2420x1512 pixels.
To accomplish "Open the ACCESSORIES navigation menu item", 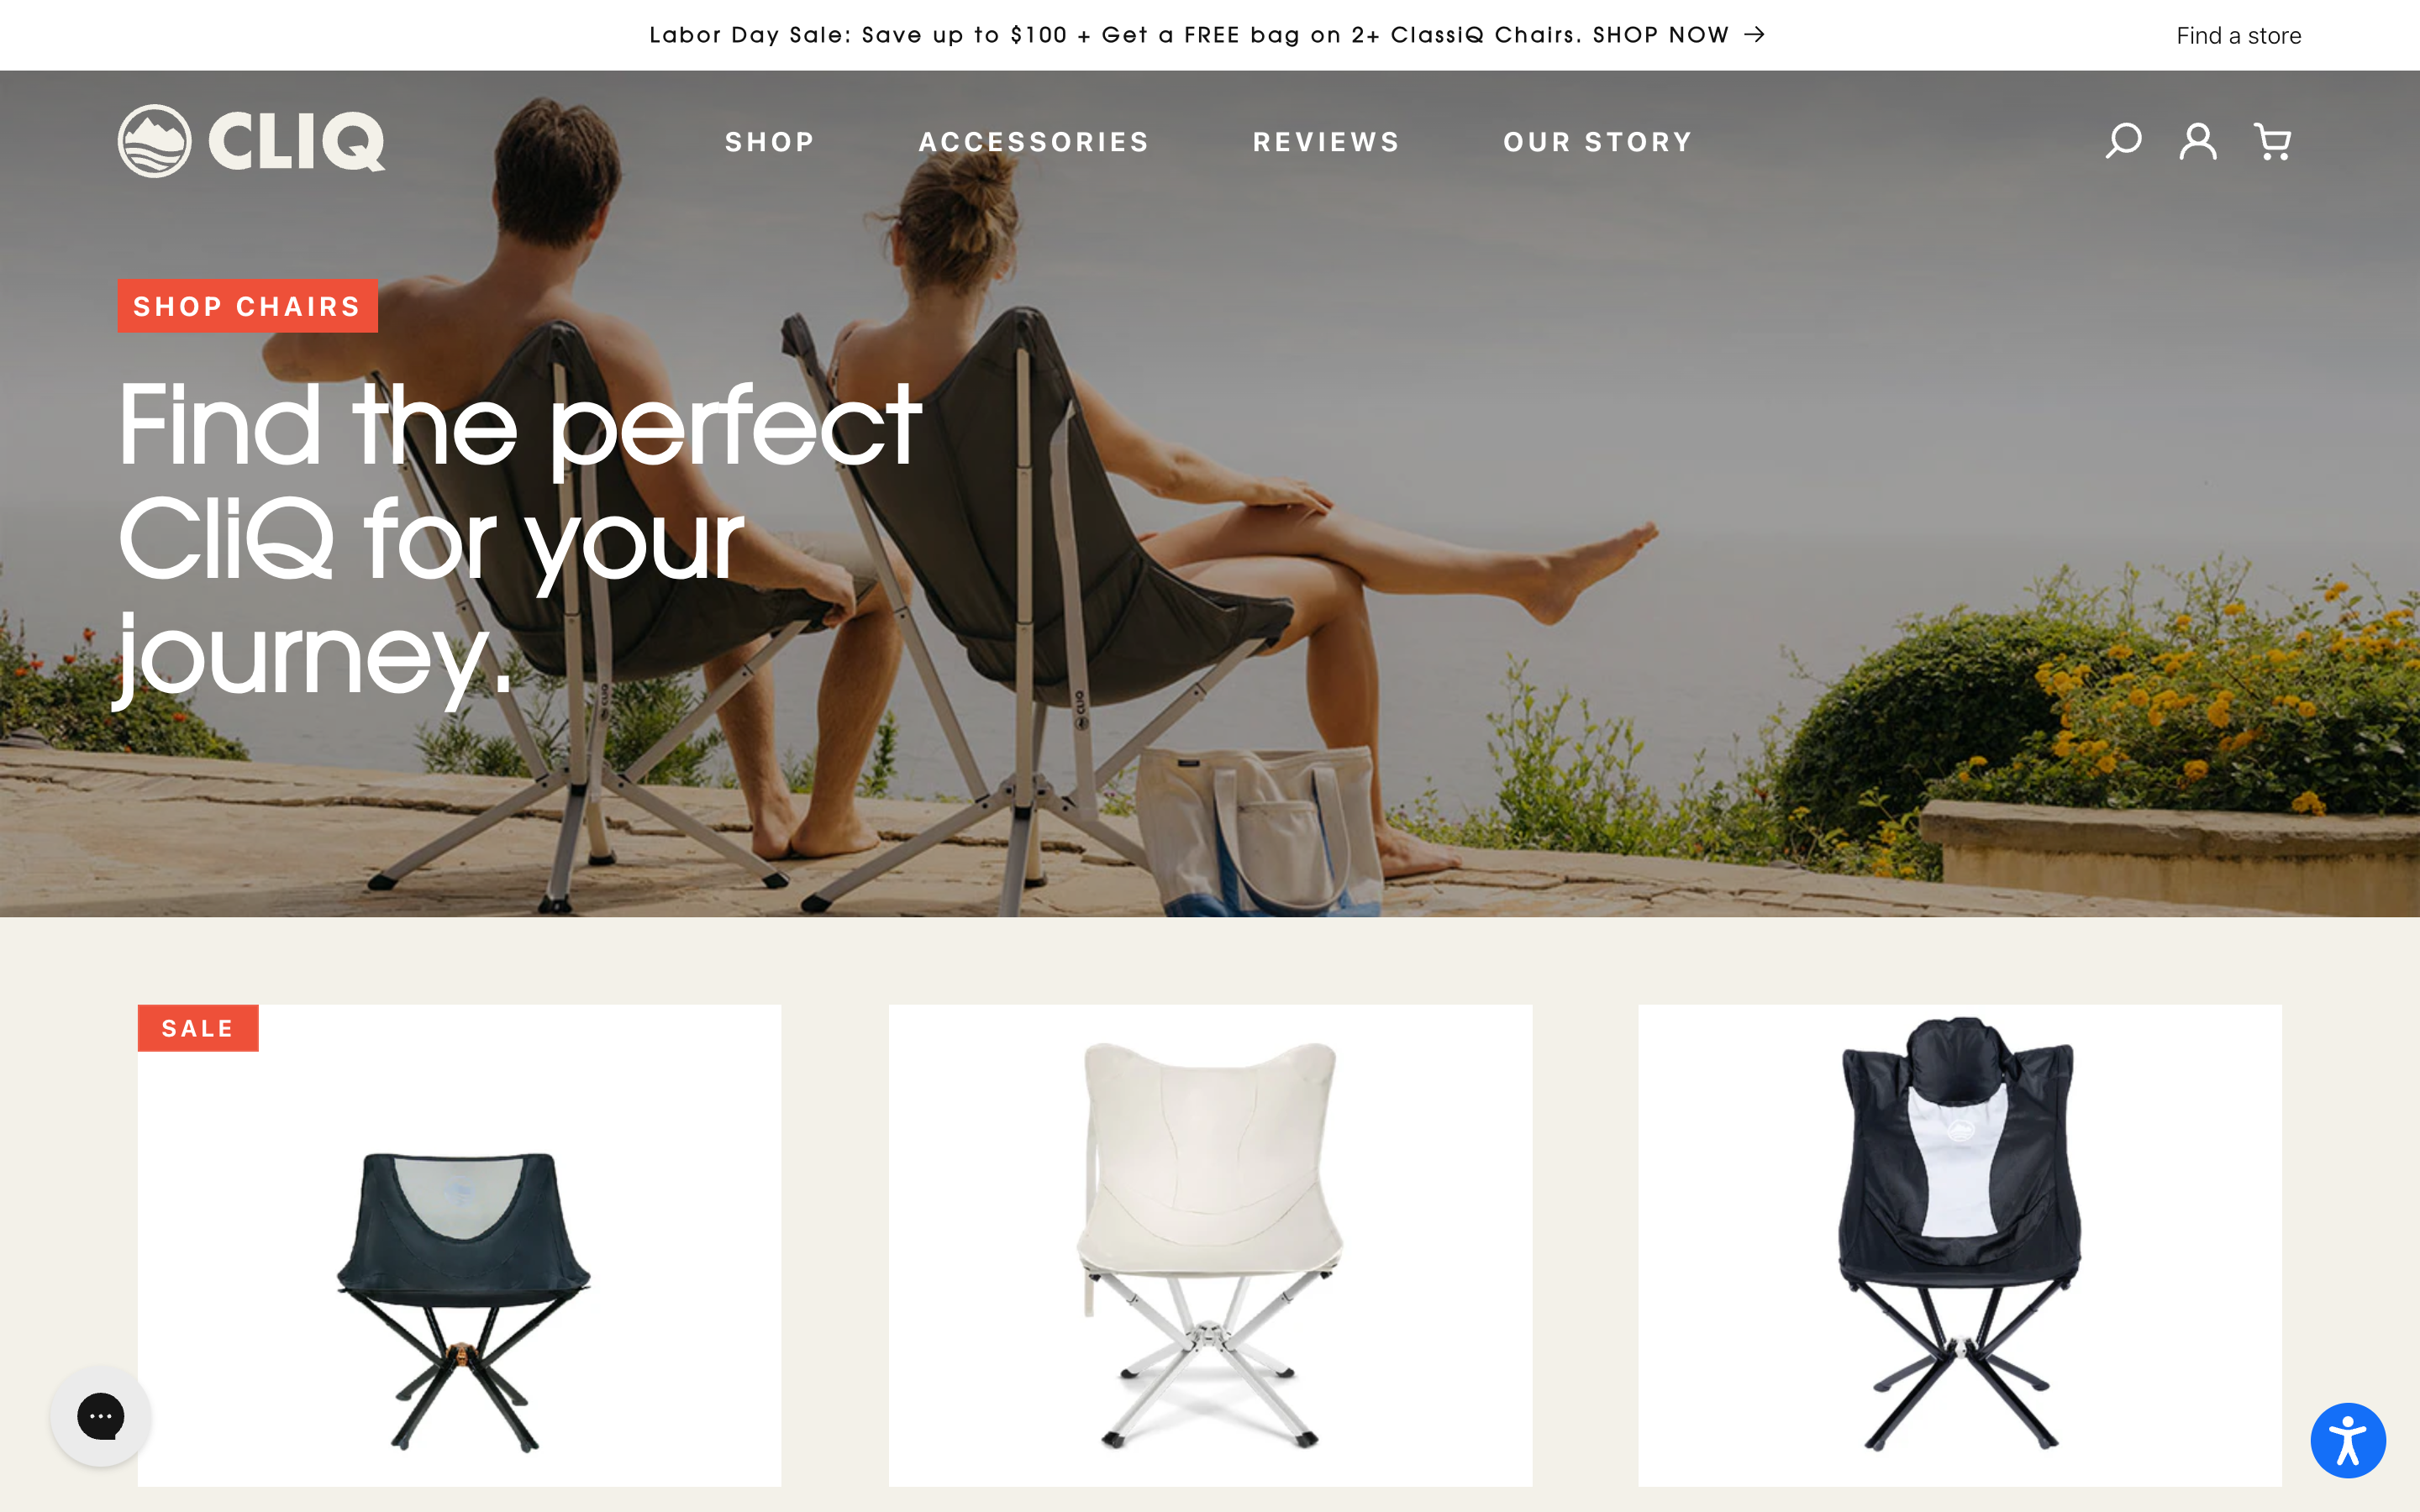I will [x=1035, y=141].
